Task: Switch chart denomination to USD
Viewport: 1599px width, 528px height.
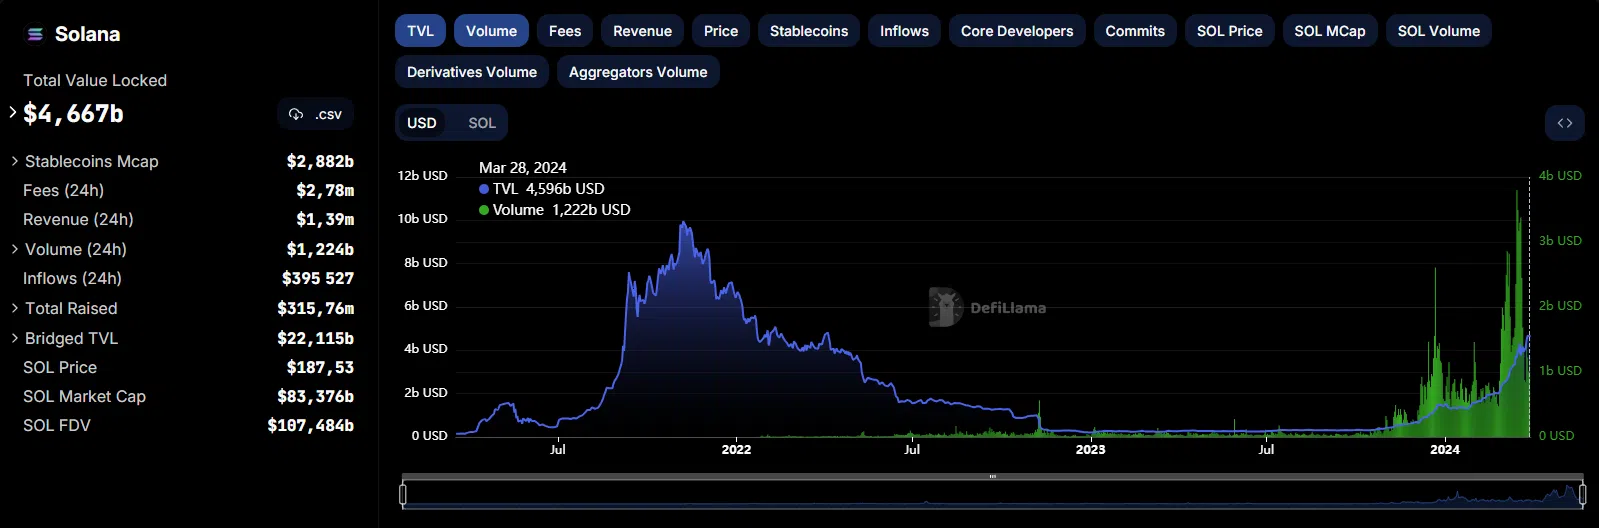Action: (x=422, y=123)
